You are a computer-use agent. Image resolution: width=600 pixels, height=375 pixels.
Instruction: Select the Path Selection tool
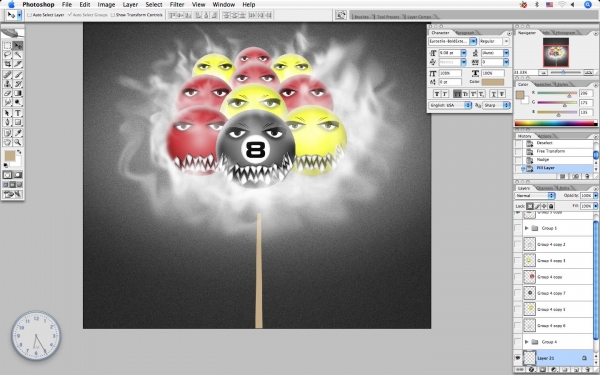coord(8,113)
